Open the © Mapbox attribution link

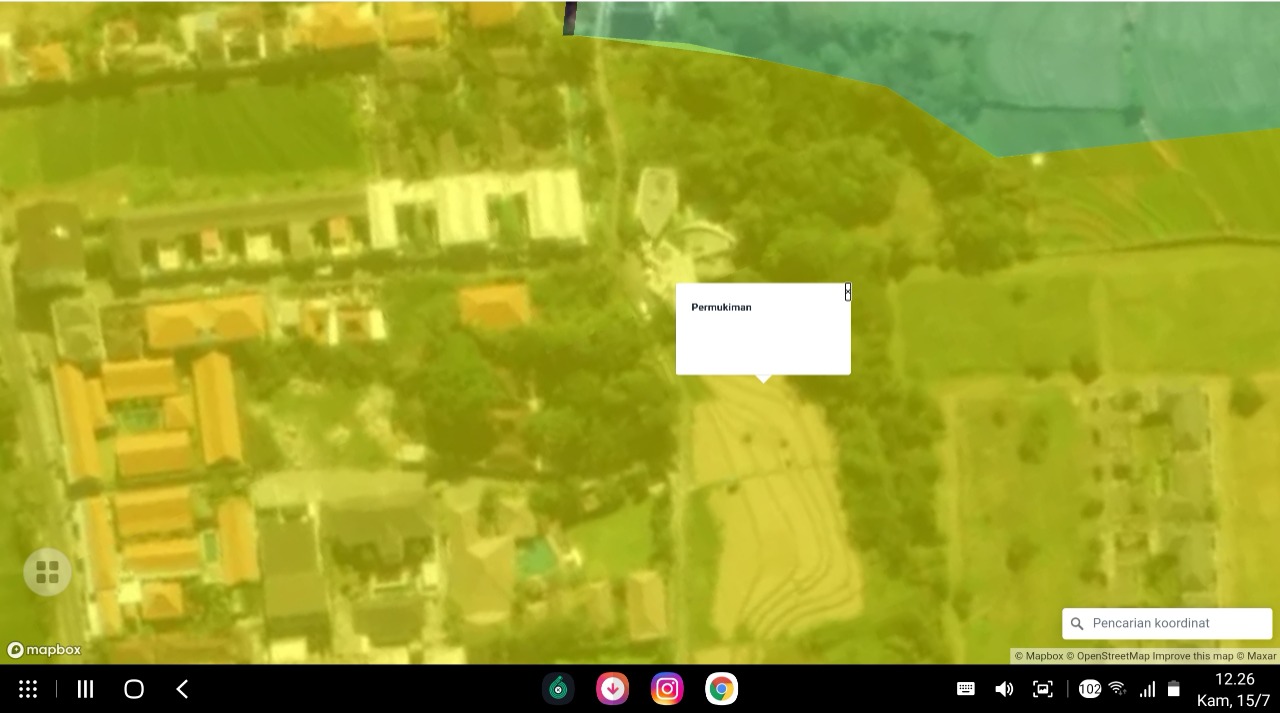click(1039, 656)
